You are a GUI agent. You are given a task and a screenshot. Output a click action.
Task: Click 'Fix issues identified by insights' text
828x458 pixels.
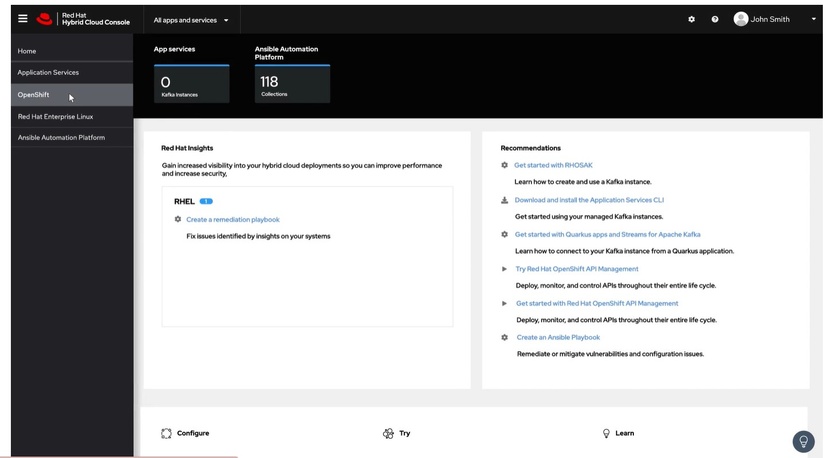point(258,236)
